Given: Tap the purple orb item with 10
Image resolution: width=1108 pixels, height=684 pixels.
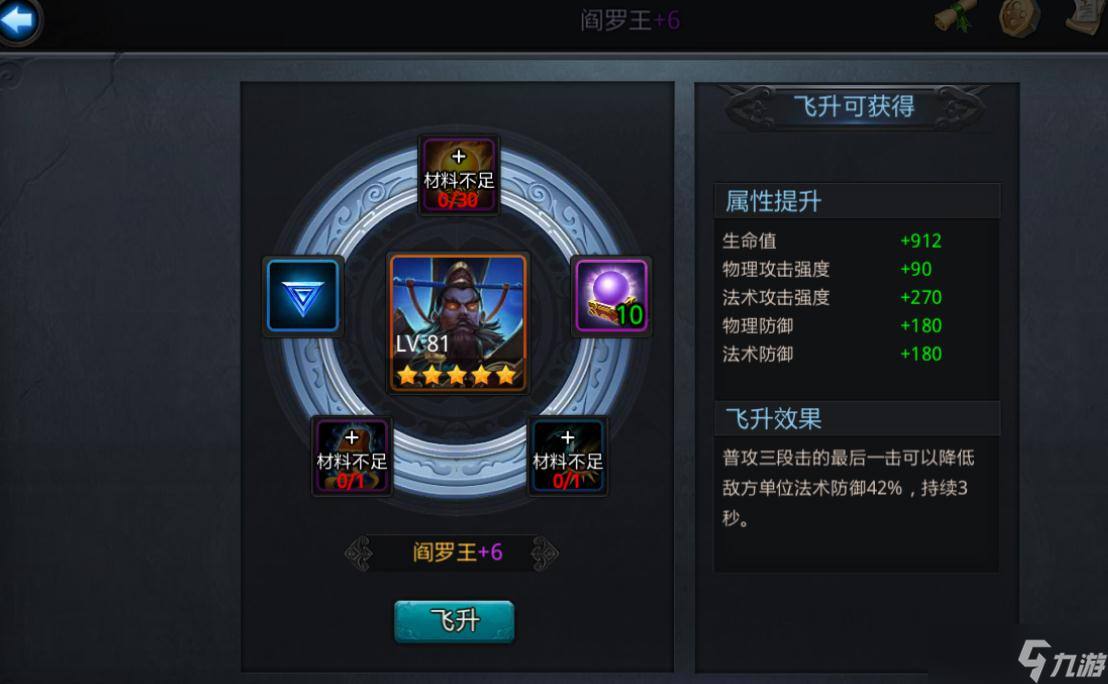Looking at the screenshot, I should (611, 295).
